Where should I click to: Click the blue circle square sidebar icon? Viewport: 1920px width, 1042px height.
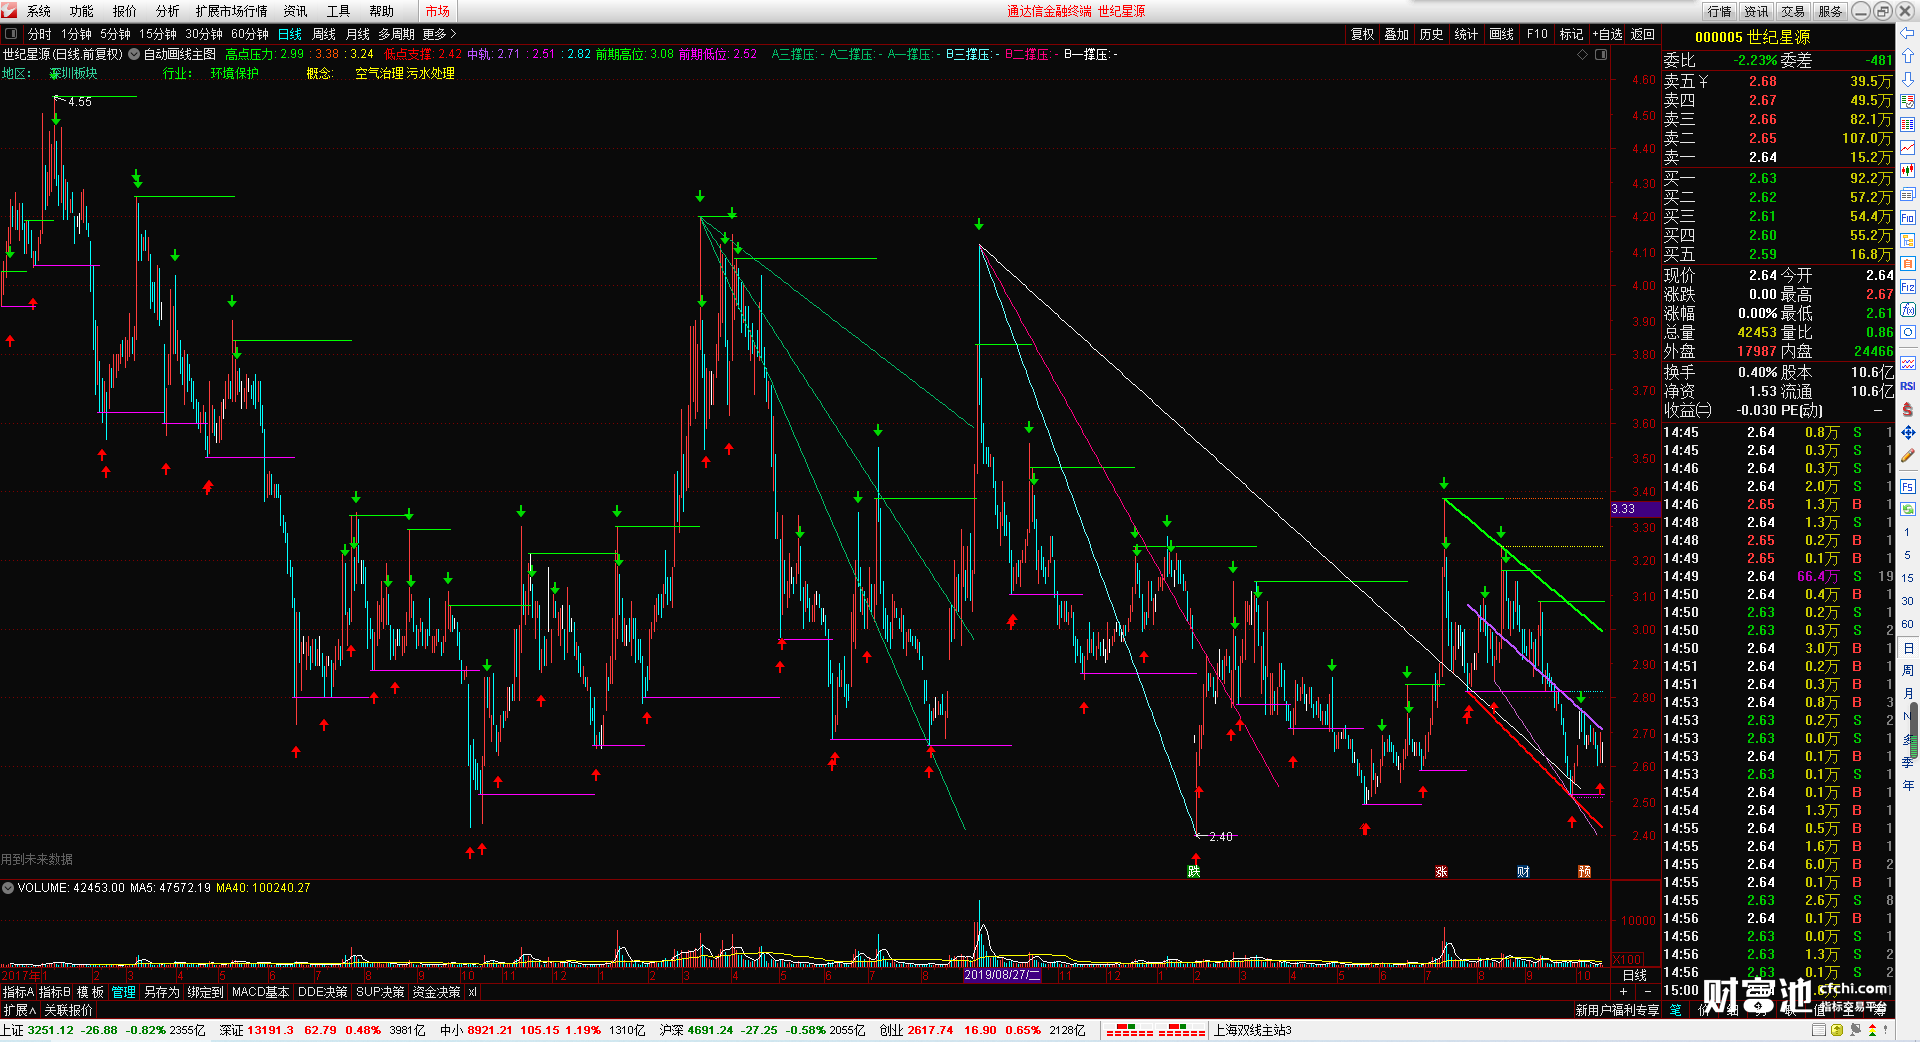1908,332
